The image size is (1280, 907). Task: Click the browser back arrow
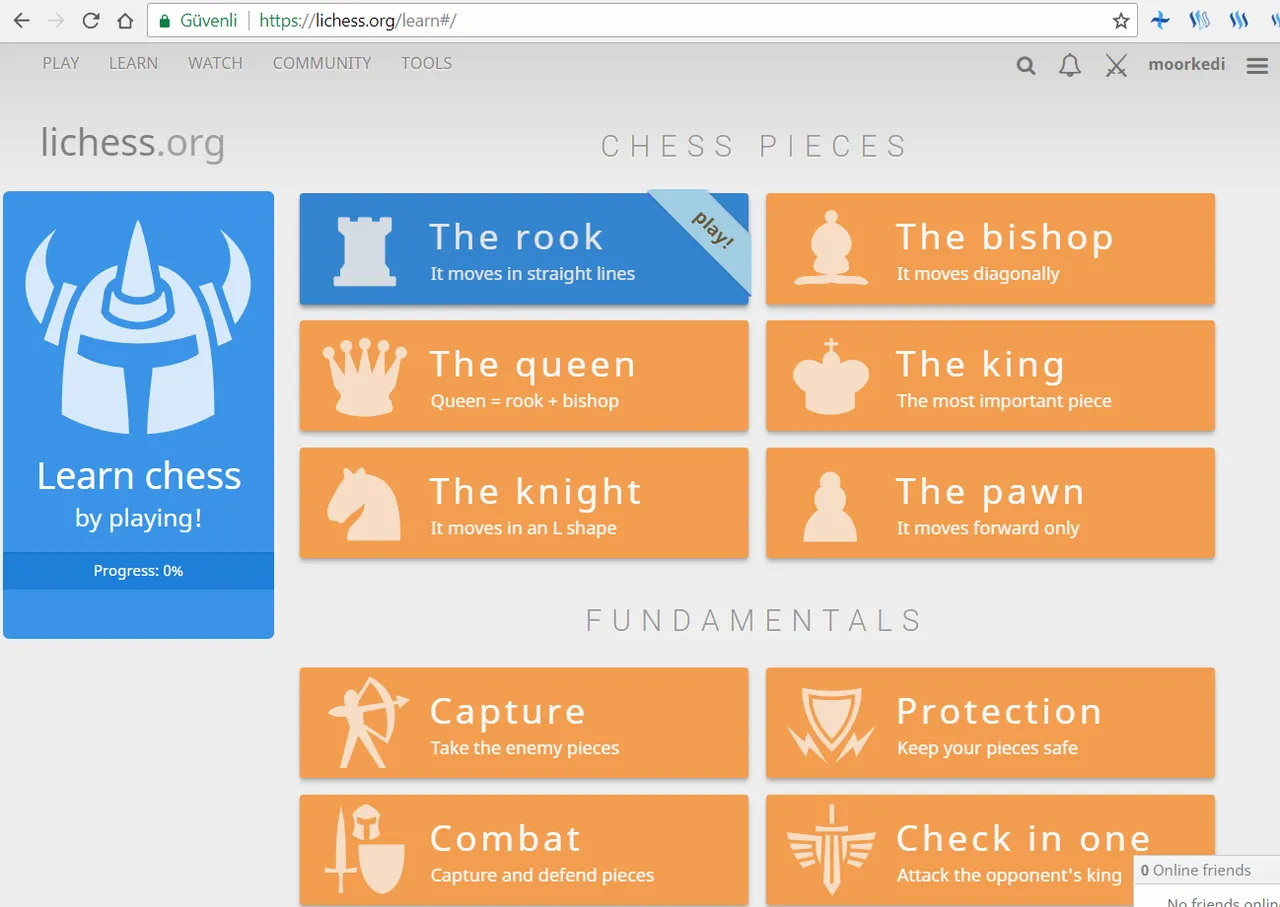(21, 20)
